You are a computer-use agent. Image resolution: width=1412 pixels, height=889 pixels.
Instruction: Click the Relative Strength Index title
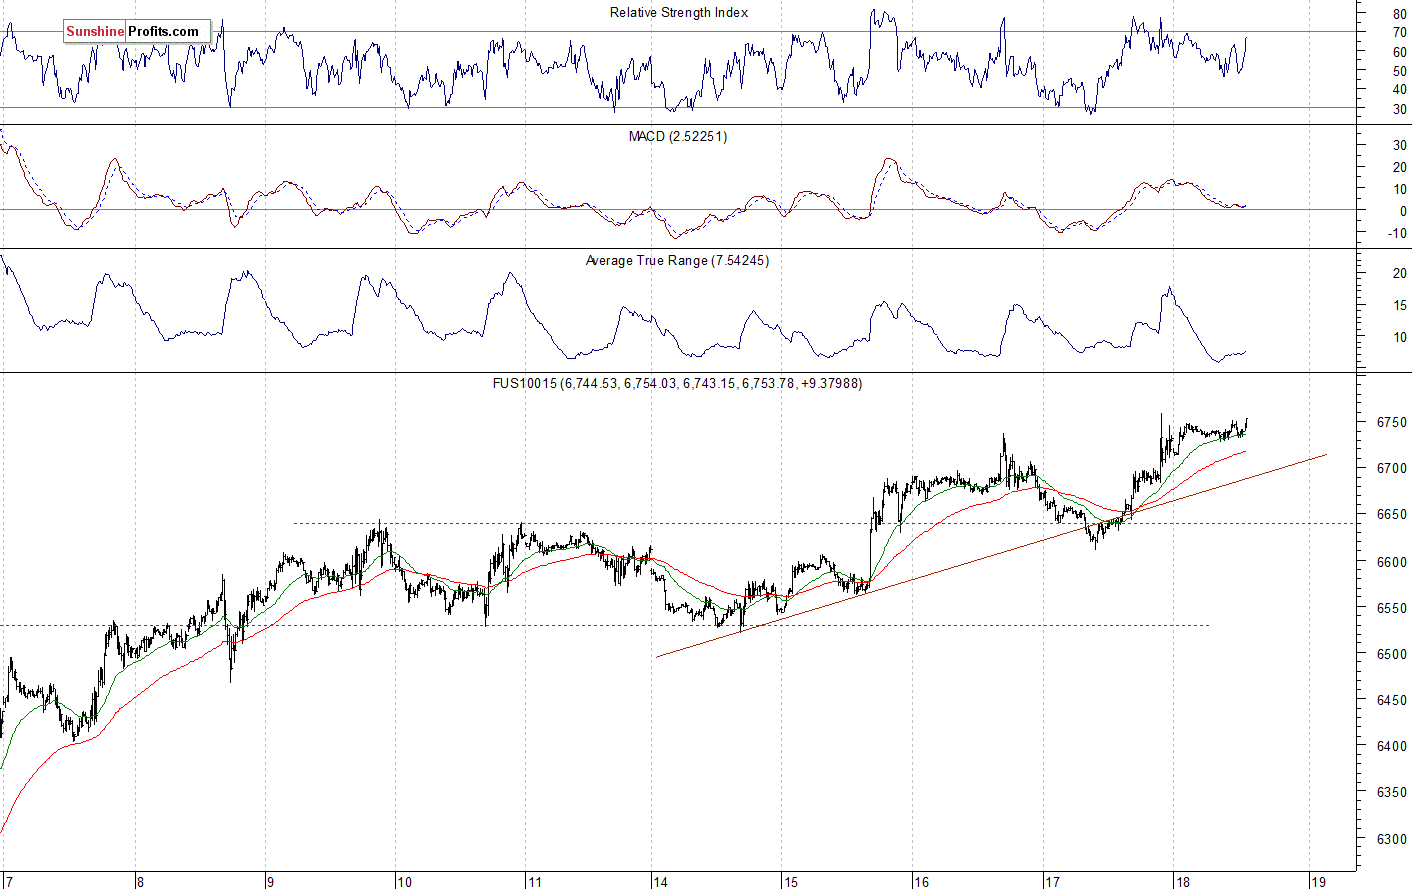[x=679, y=12]
